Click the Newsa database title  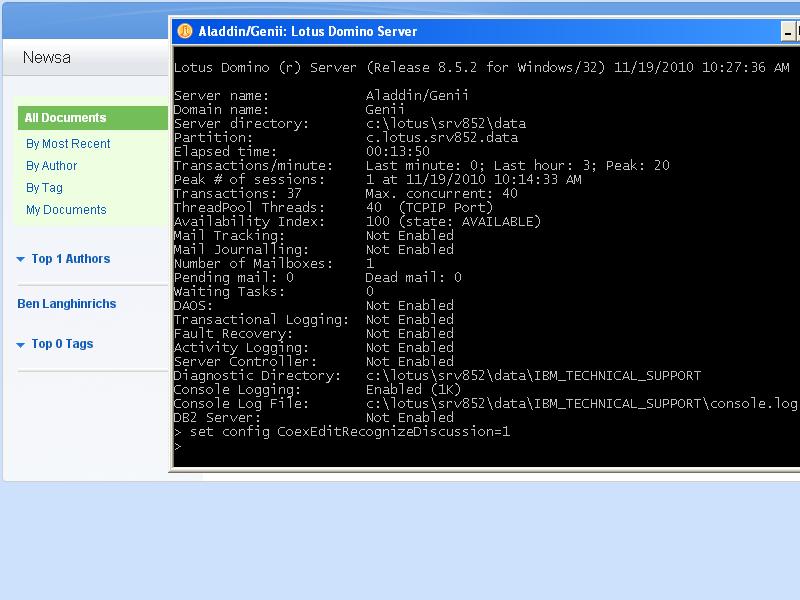click(47, 57)
